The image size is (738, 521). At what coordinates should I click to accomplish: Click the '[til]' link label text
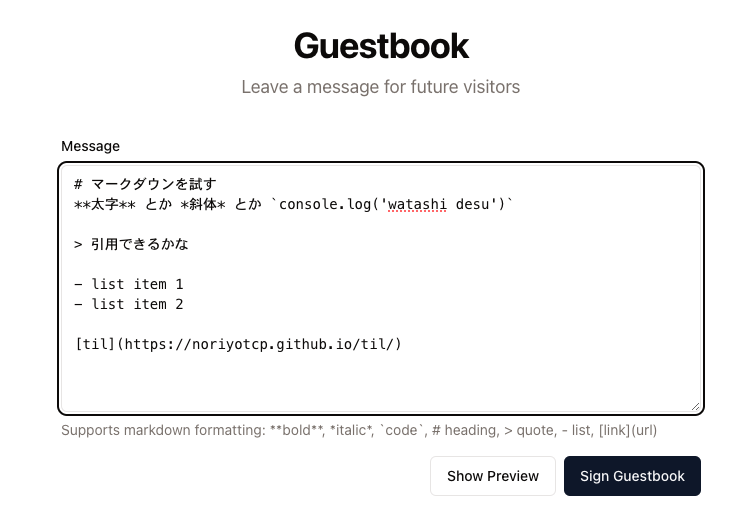coord(95,345)
